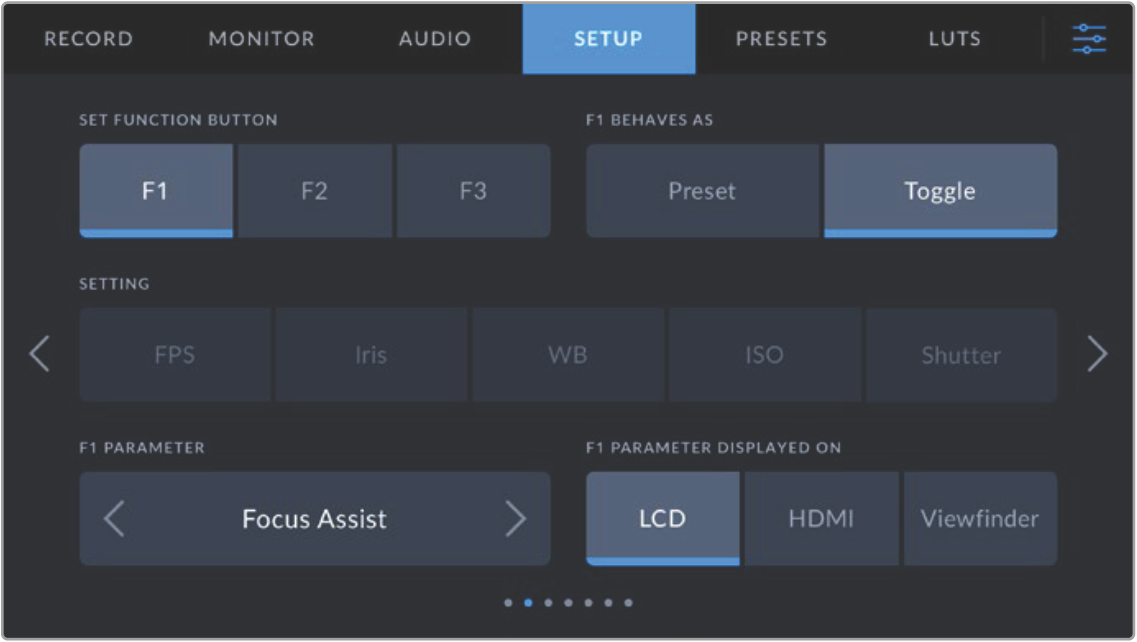Set F1 behavior to Toggle
Screen dimensions: 1137x642
point(940,191)
